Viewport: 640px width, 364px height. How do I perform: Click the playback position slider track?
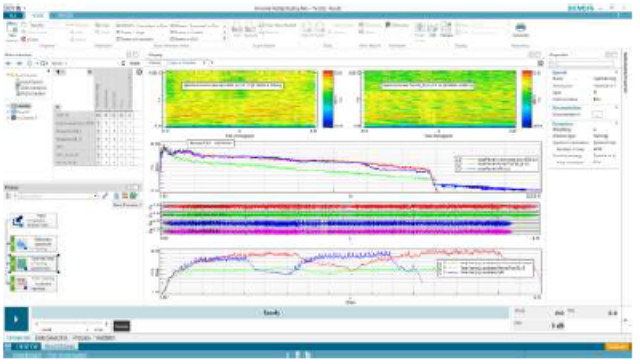[70, 324]
